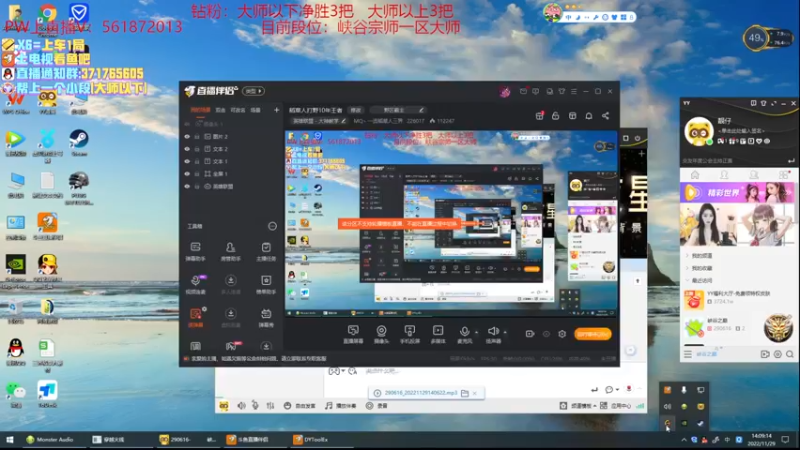
Task: Open the settings gear in the stream control bar
Action: (x=562, y=334)
